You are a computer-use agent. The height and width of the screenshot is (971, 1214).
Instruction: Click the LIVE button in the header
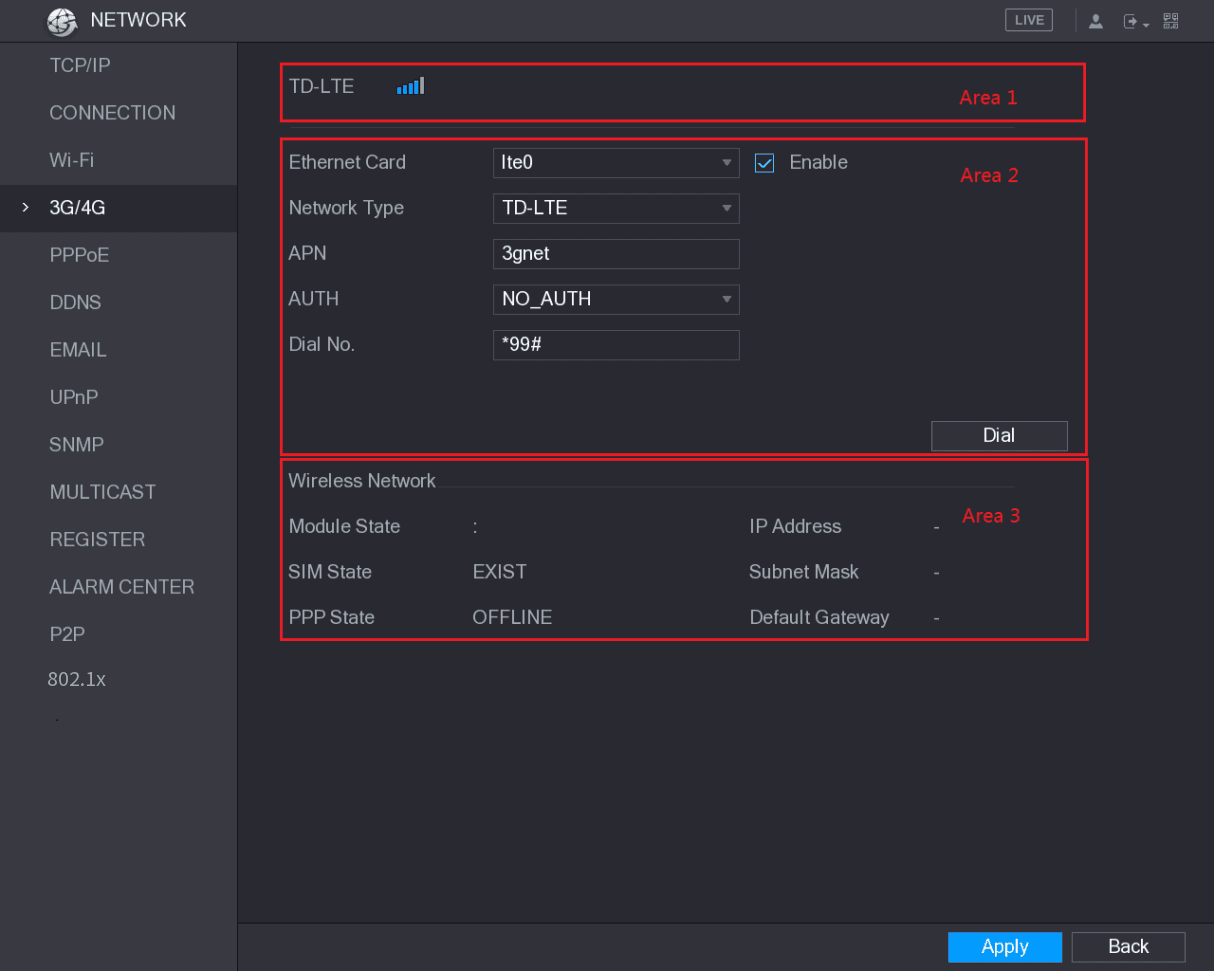tap(1029, 20)
